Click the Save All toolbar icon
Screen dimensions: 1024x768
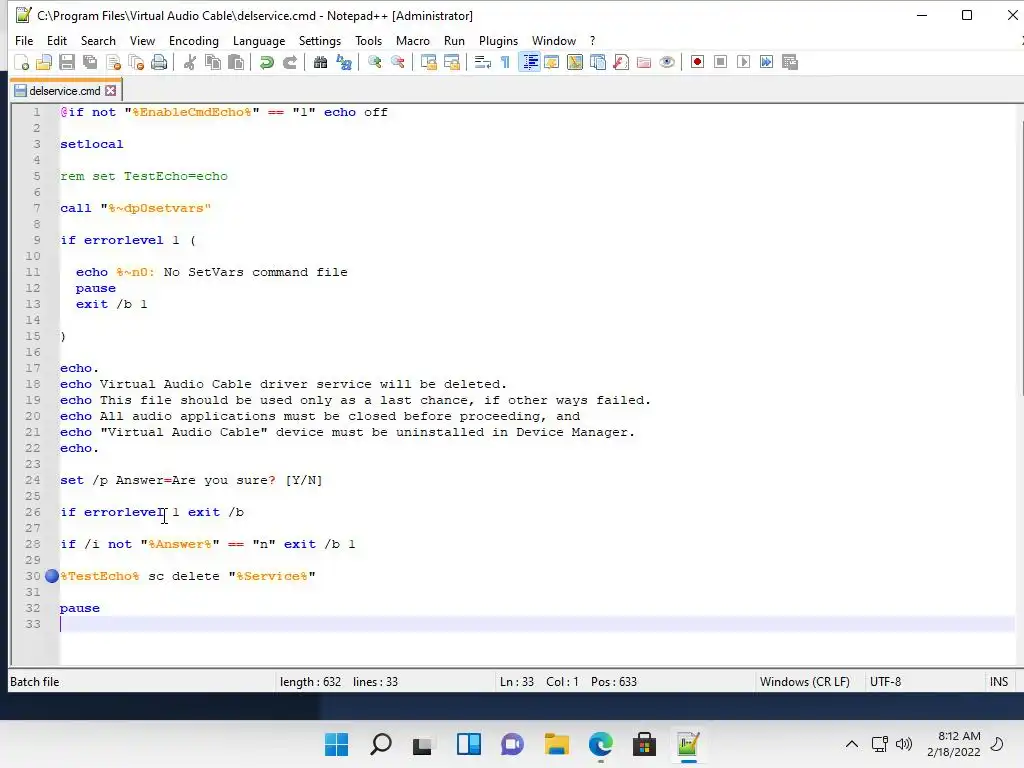tap(90, 62)
